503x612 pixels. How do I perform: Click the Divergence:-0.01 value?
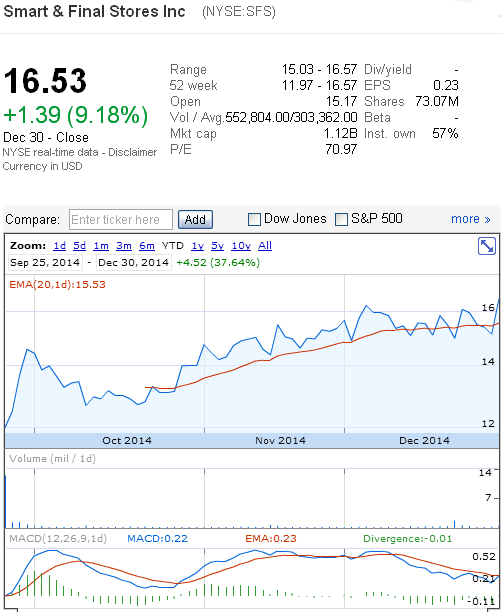pos(407,539)
